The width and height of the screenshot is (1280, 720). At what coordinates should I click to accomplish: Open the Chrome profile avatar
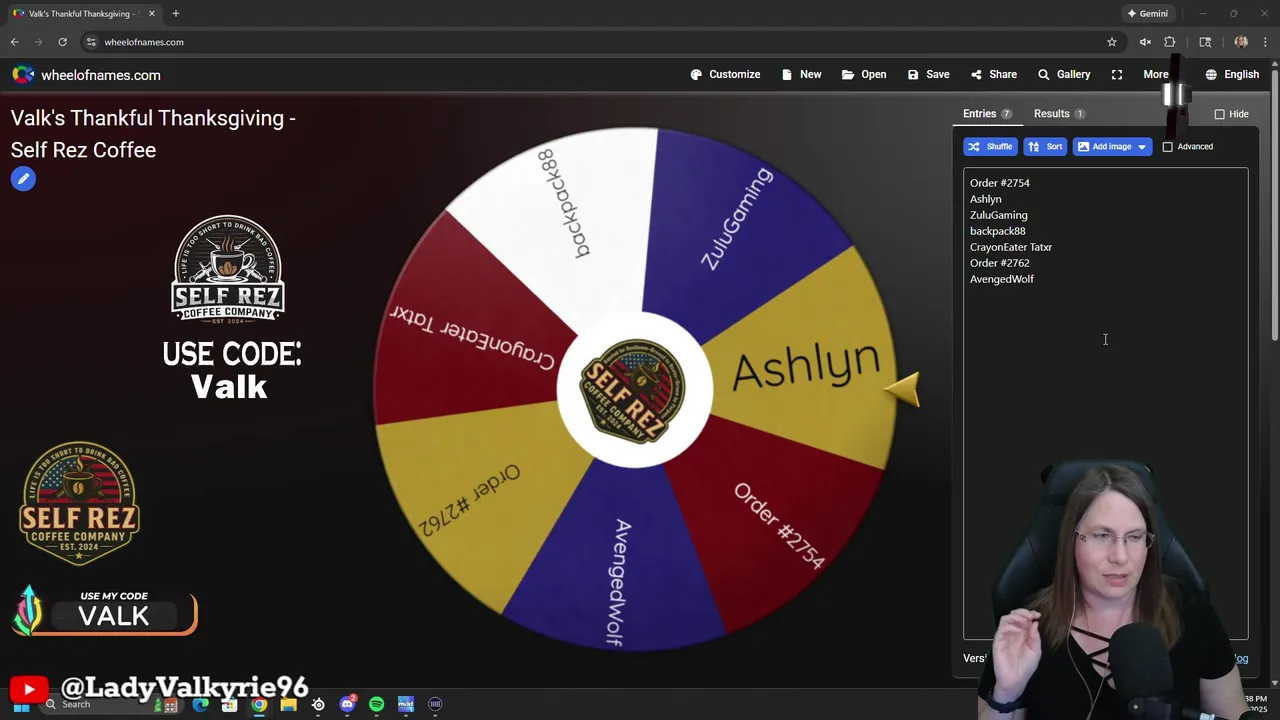click(x=1241, y=42)
